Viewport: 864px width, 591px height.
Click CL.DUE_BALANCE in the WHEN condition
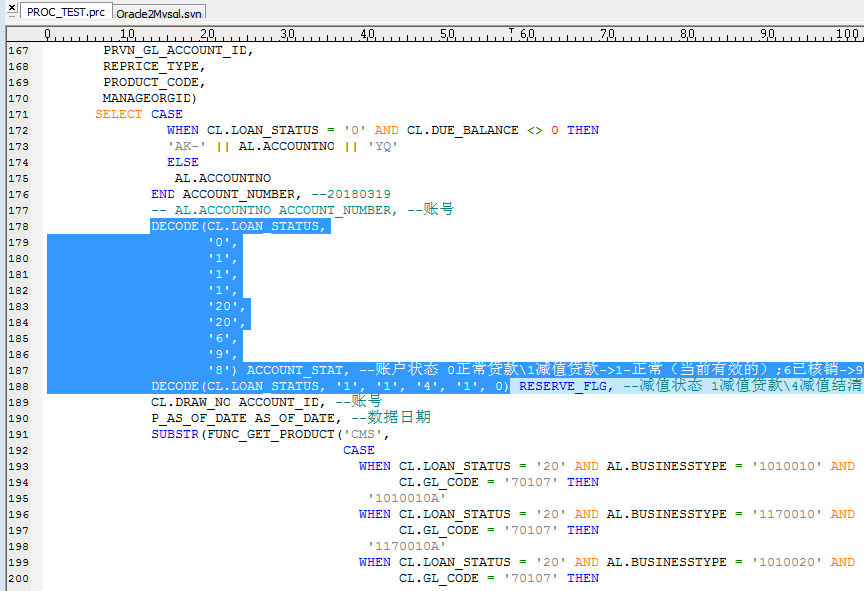click(x=462, y=131)
